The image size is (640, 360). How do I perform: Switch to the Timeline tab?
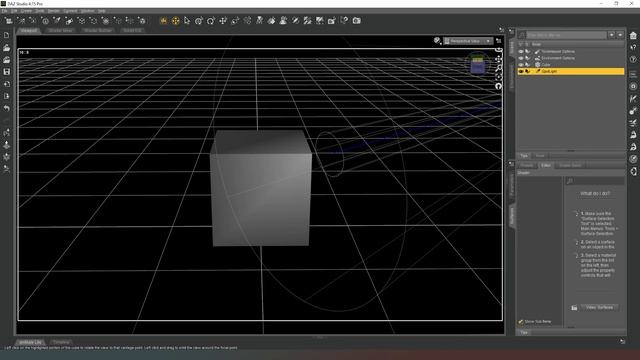point(60,342)
